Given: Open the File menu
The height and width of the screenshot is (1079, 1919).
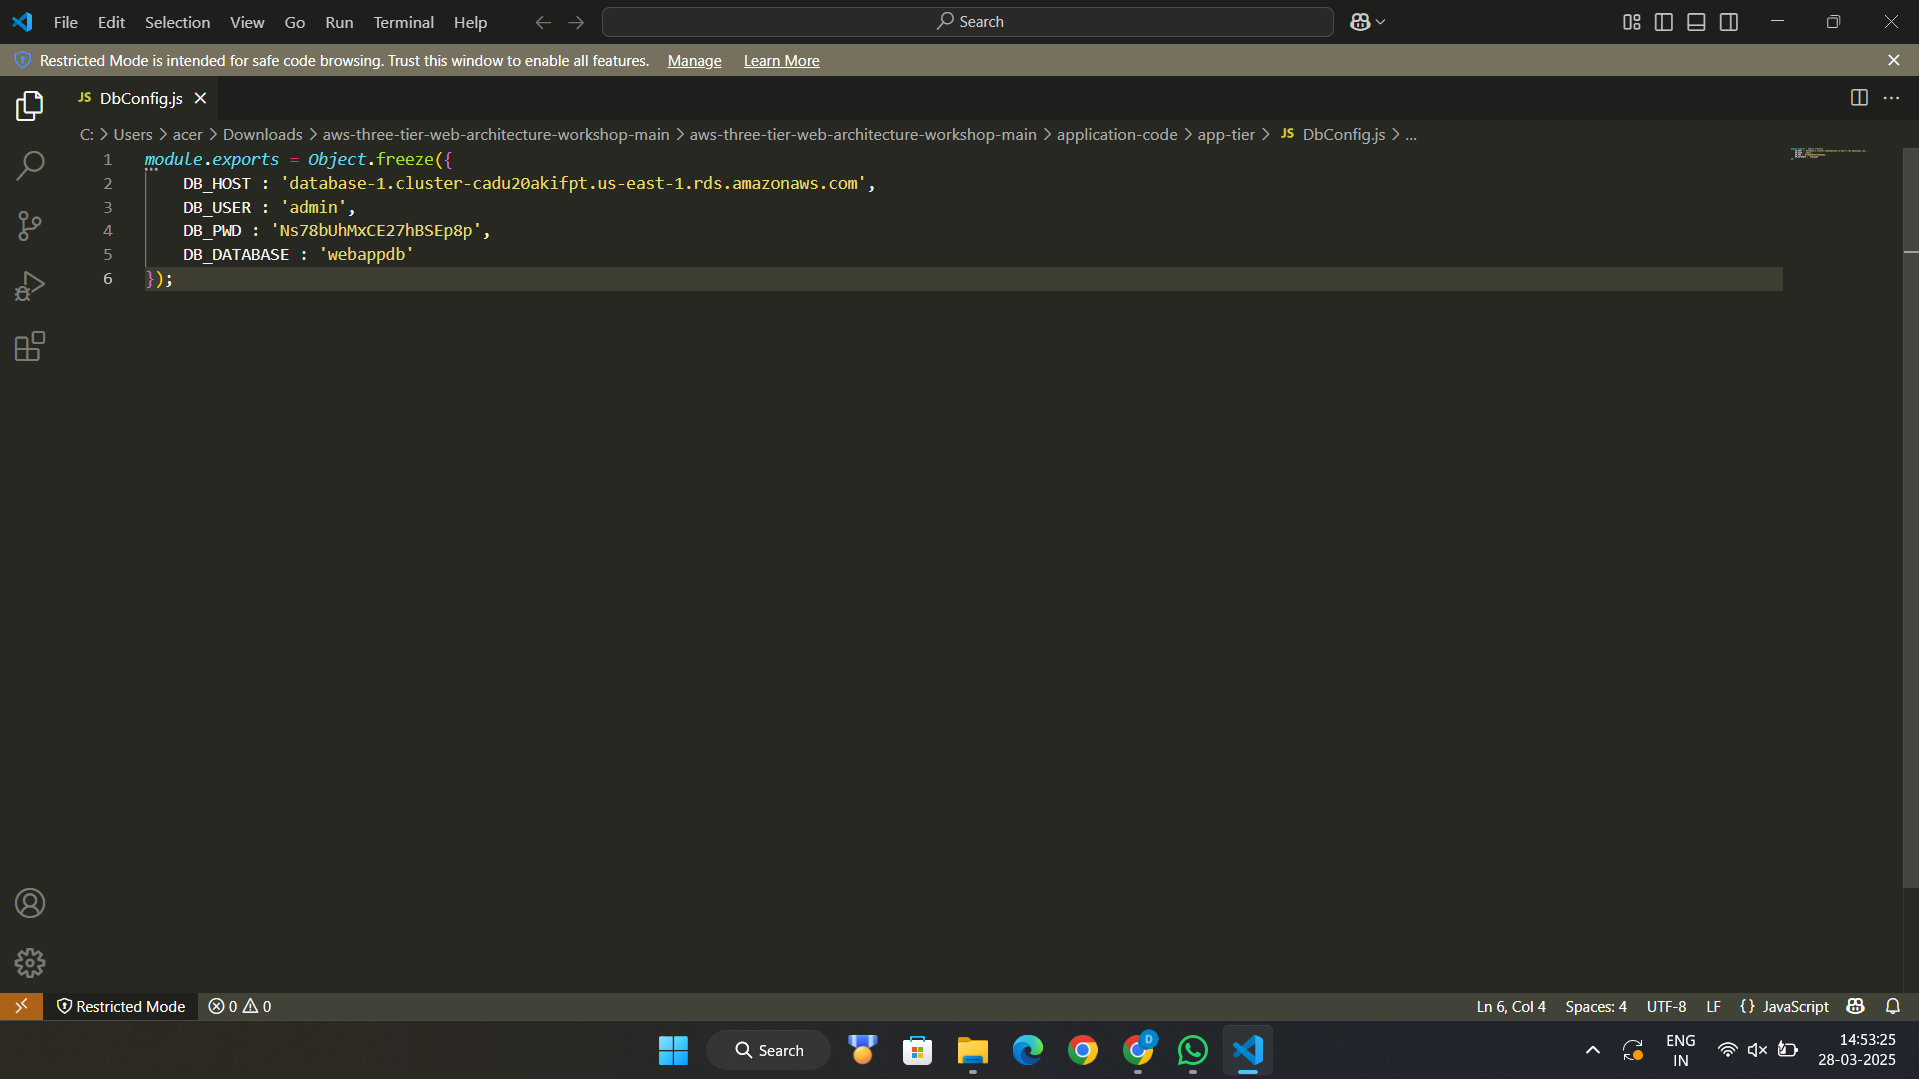Looking at the screenshot, I should (x=66, y=22).
